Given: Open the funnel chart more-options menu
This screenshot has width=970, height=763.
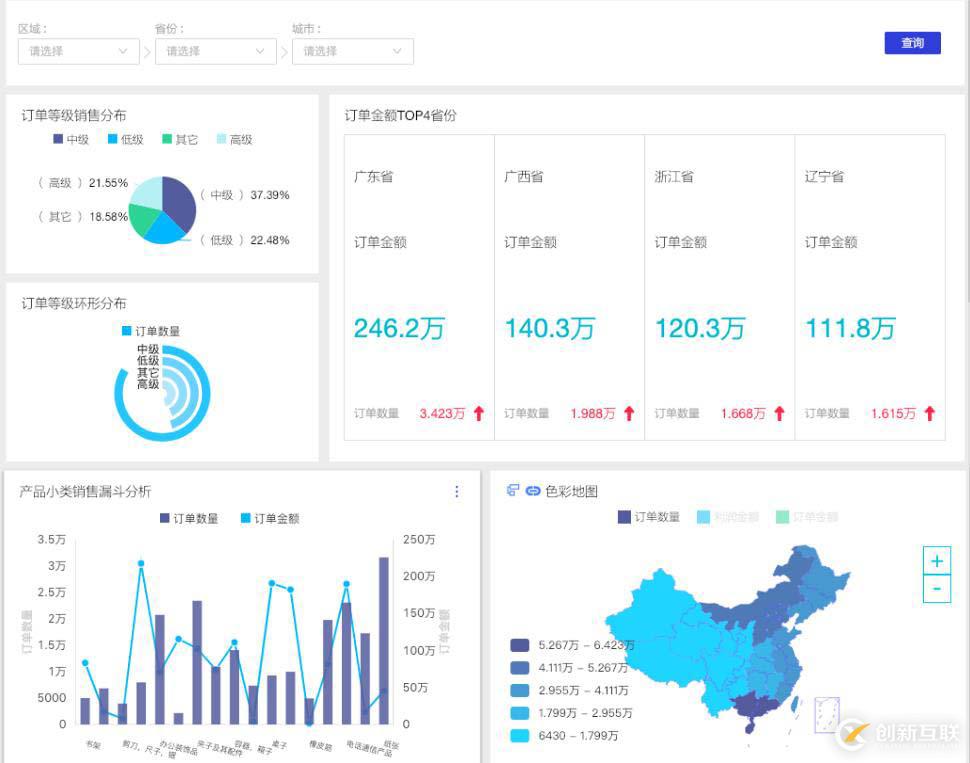Looking at the screenshot, I should click(x=457, y=491).
